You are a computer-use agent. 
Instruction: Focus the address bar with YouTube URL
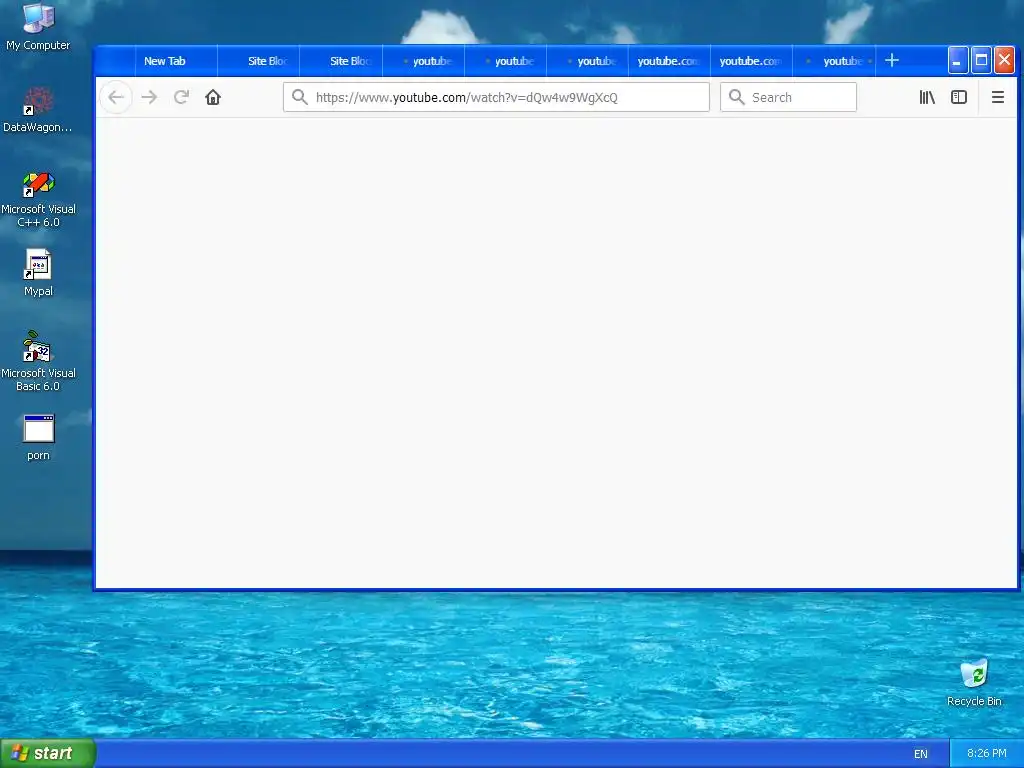(496, 97)
